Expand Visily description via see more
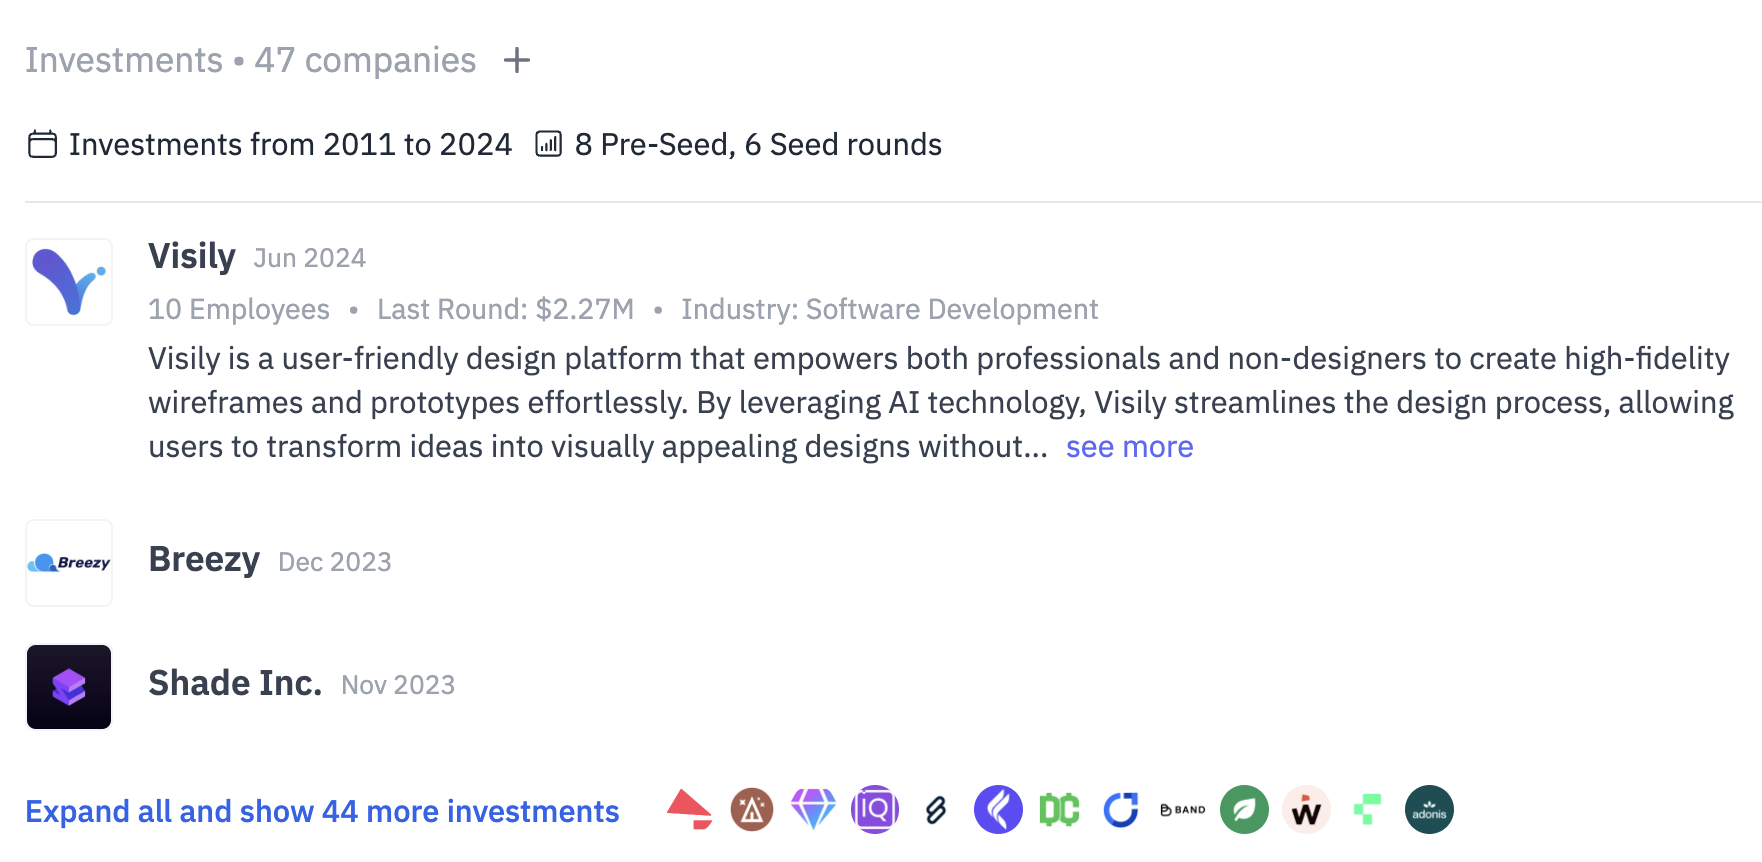 coord(1129,447)
